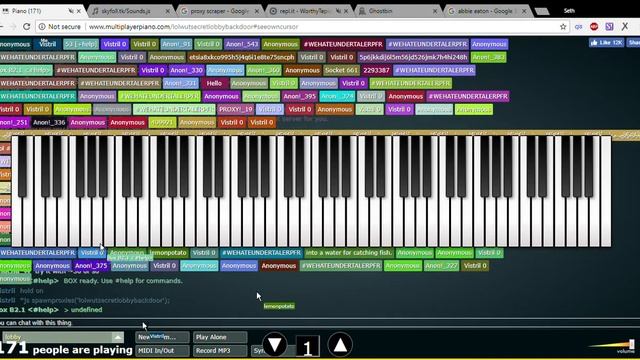Lower the octave with the down arrow
The width and height of the screenshot is (640, 360).
pyautogui.click(x=275, y=345)
